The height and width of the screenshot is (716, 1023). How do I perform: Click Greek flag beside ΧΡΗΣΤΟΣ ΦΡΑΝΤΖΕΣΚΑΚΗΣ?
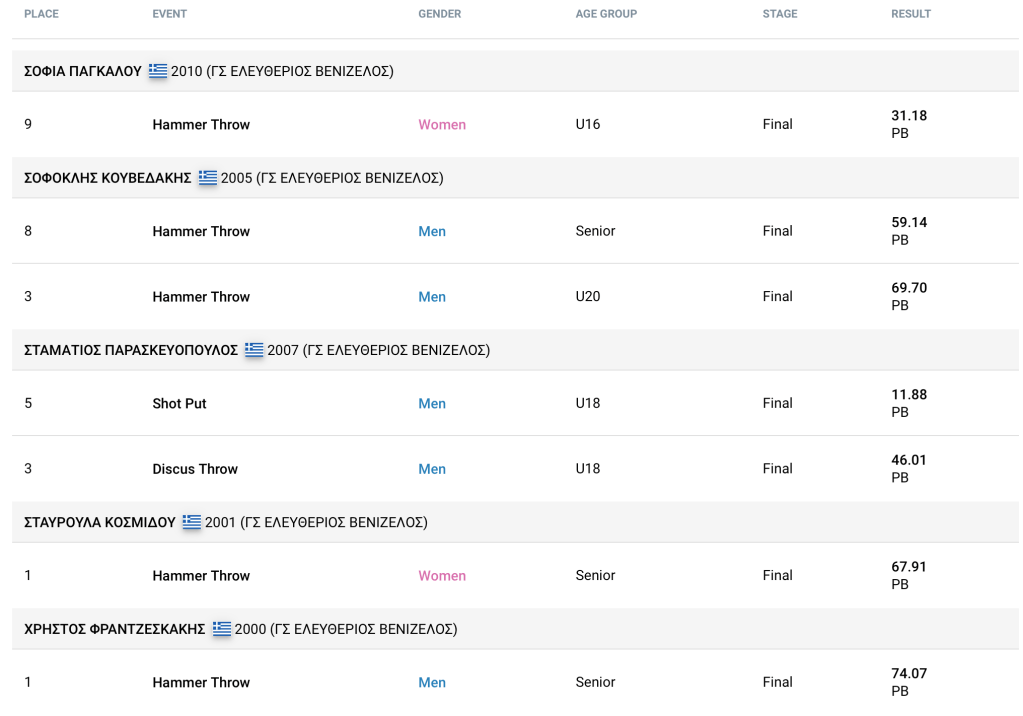(x=221, y=629)
